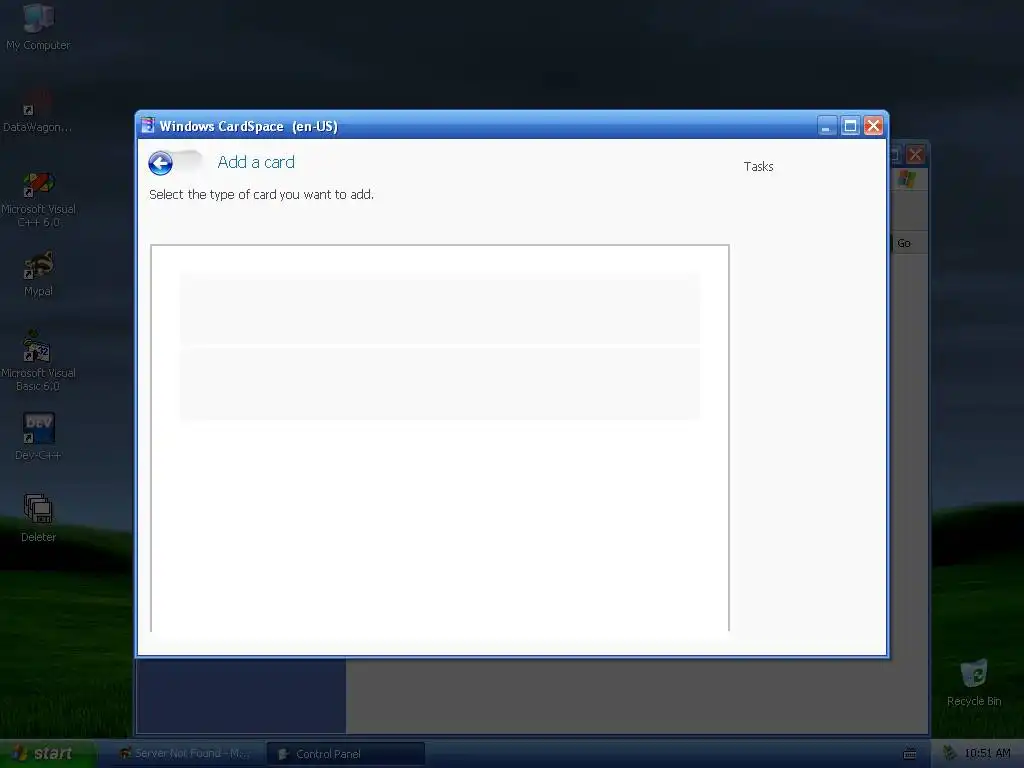This screenshot has width=1024, height=768.
Task: Go back using the blue arrow button
Action: (160, 163)
